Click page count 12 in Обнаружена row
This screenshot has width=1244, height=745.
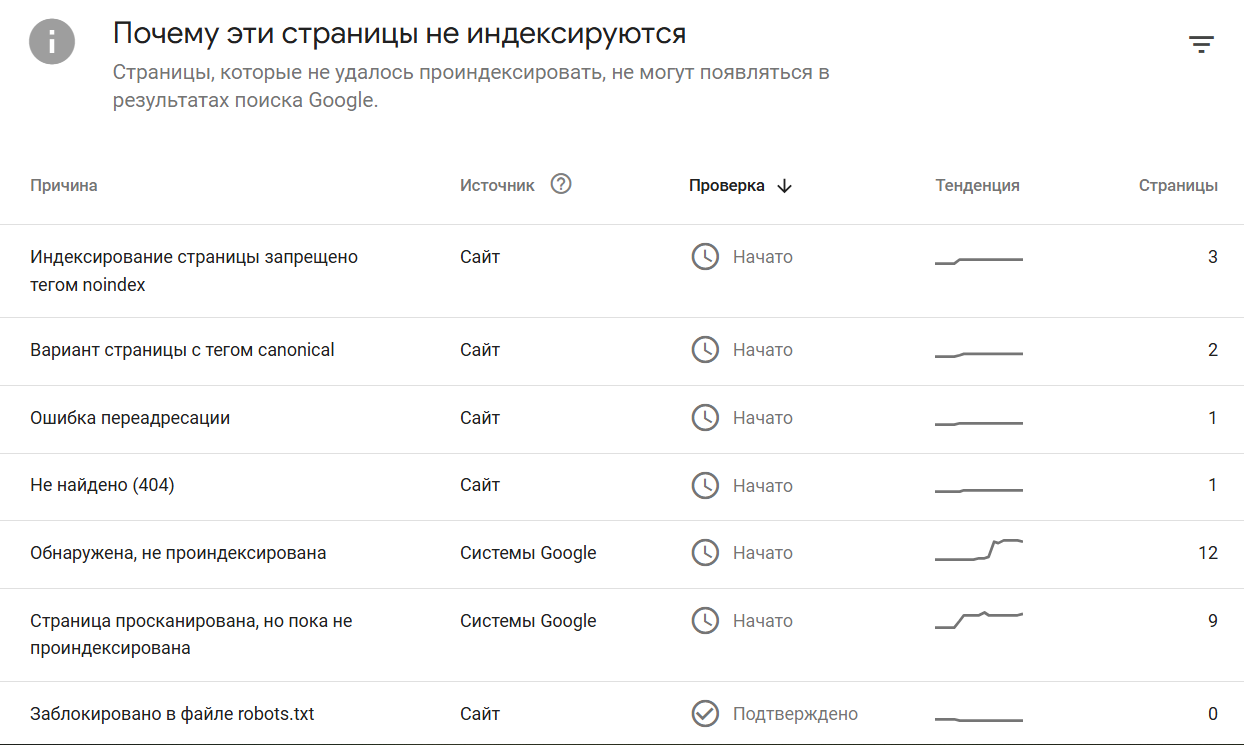click(1208, 553)
